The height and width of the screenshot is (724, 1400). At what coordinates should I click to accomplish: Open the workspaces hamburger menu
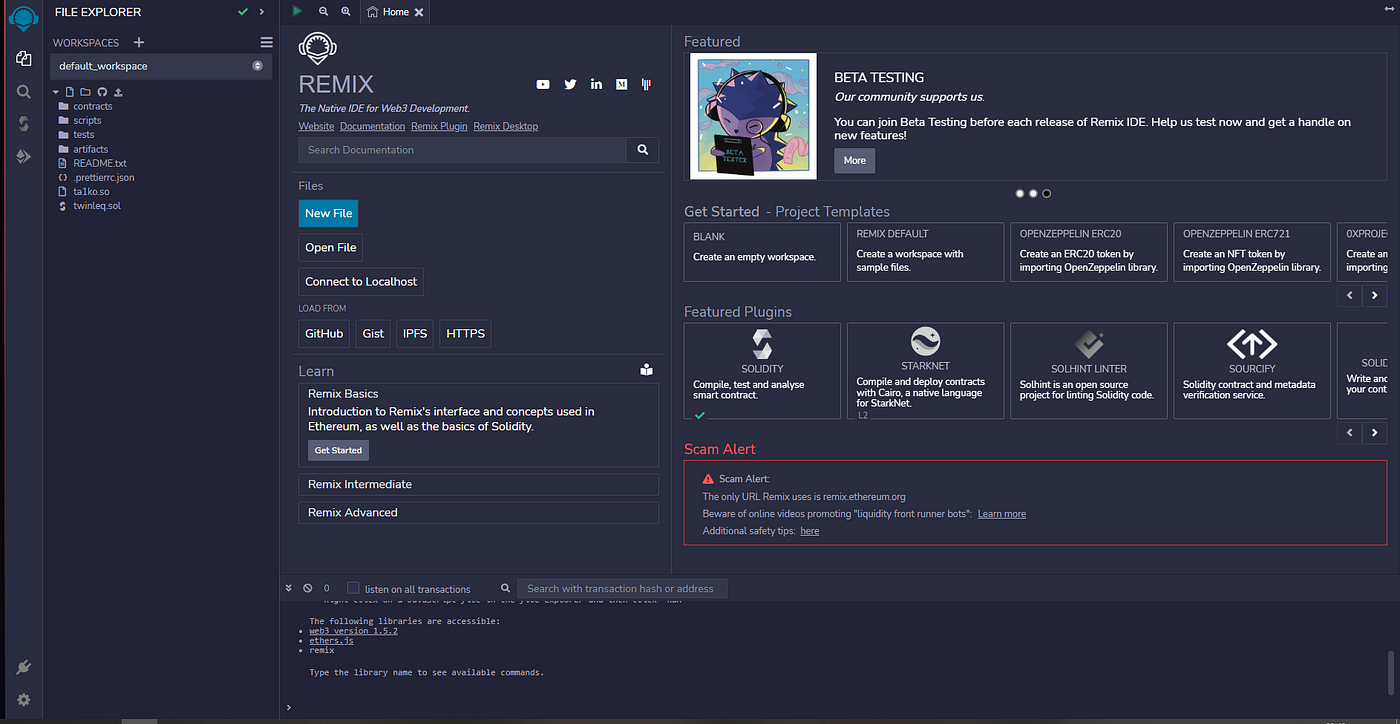266,42
